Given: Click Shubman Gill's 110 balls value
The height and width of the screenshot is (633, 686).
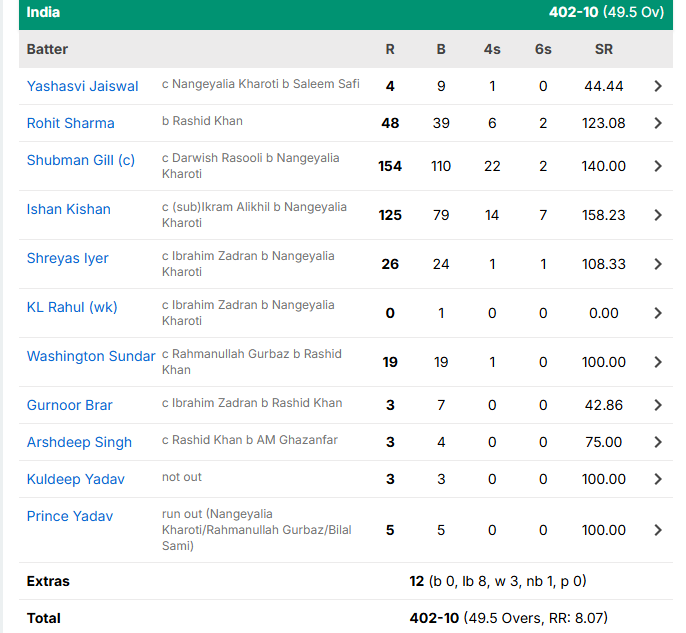Looking at the screenshot, I should click(441, 166).
